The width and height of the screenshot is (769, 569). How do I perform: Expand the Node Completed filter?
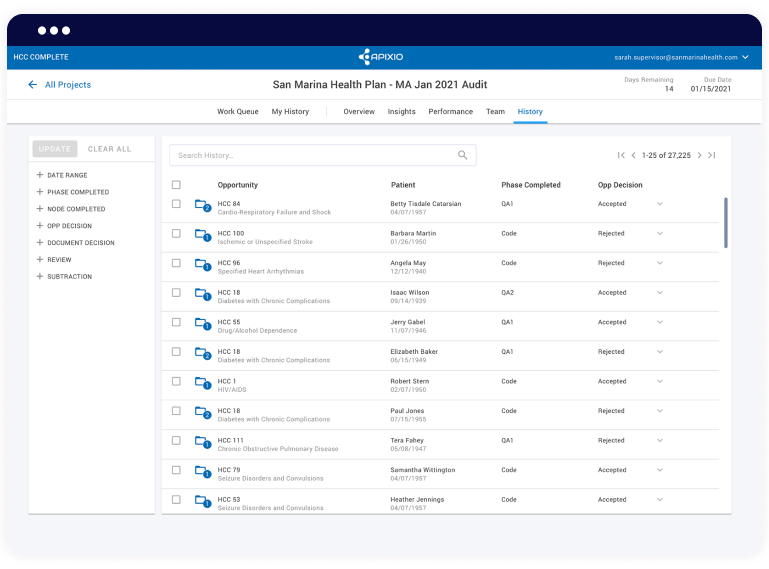pyautogui.click(x=71, y=209)
